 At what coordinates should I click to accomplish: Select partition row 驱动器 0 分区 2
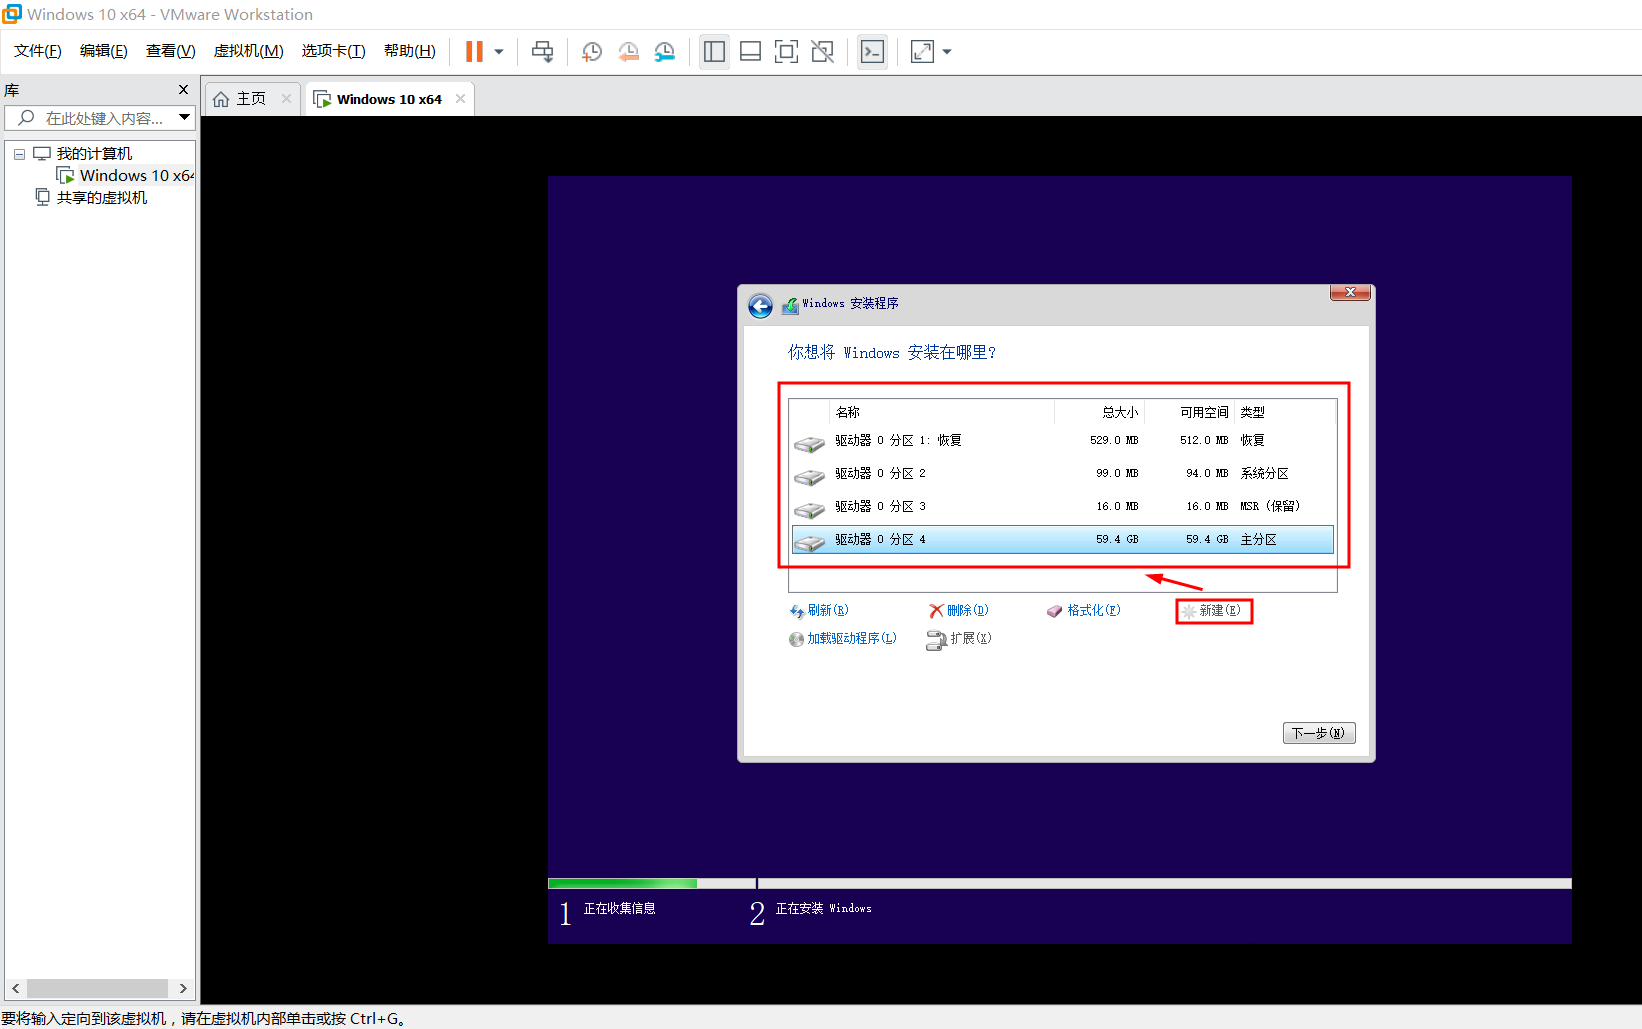[1063, 473]
